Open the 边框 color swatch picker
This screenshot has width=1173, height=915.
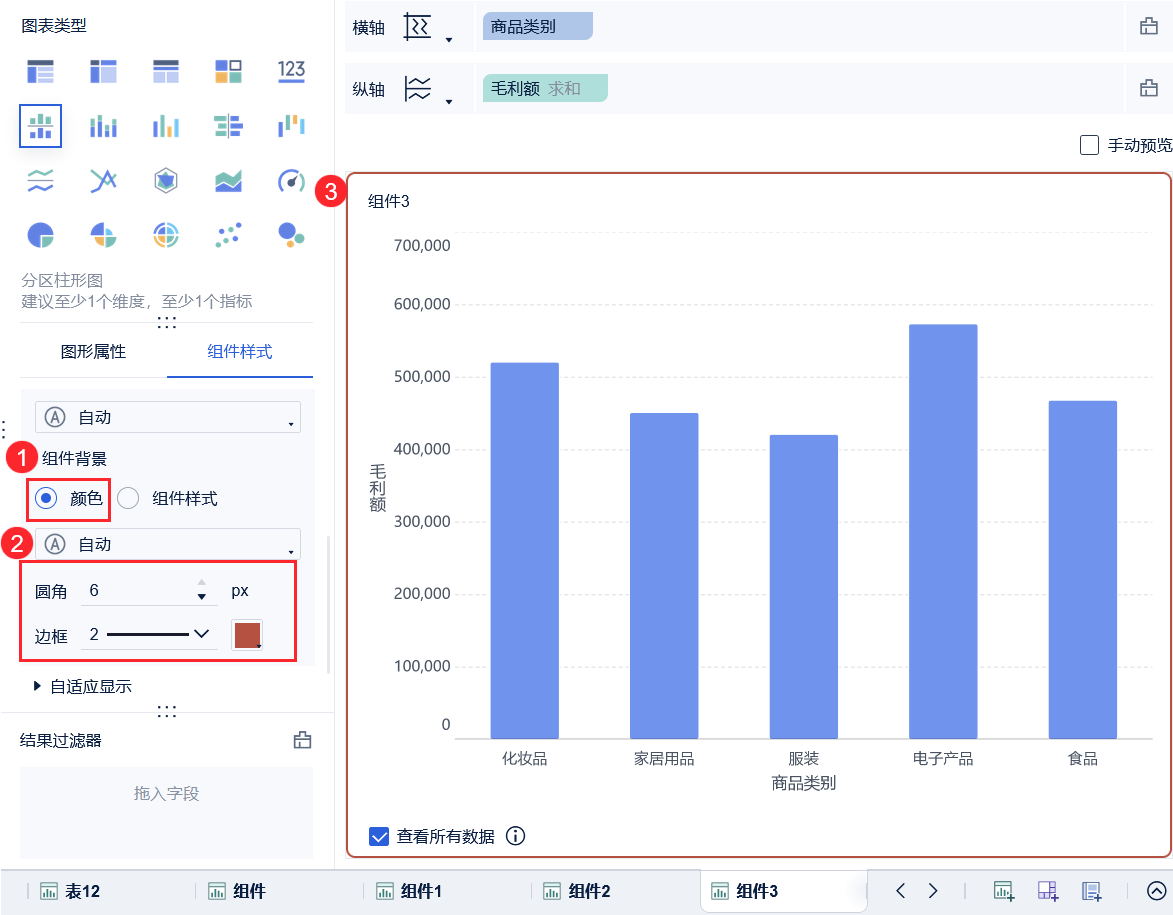point(247,634)
